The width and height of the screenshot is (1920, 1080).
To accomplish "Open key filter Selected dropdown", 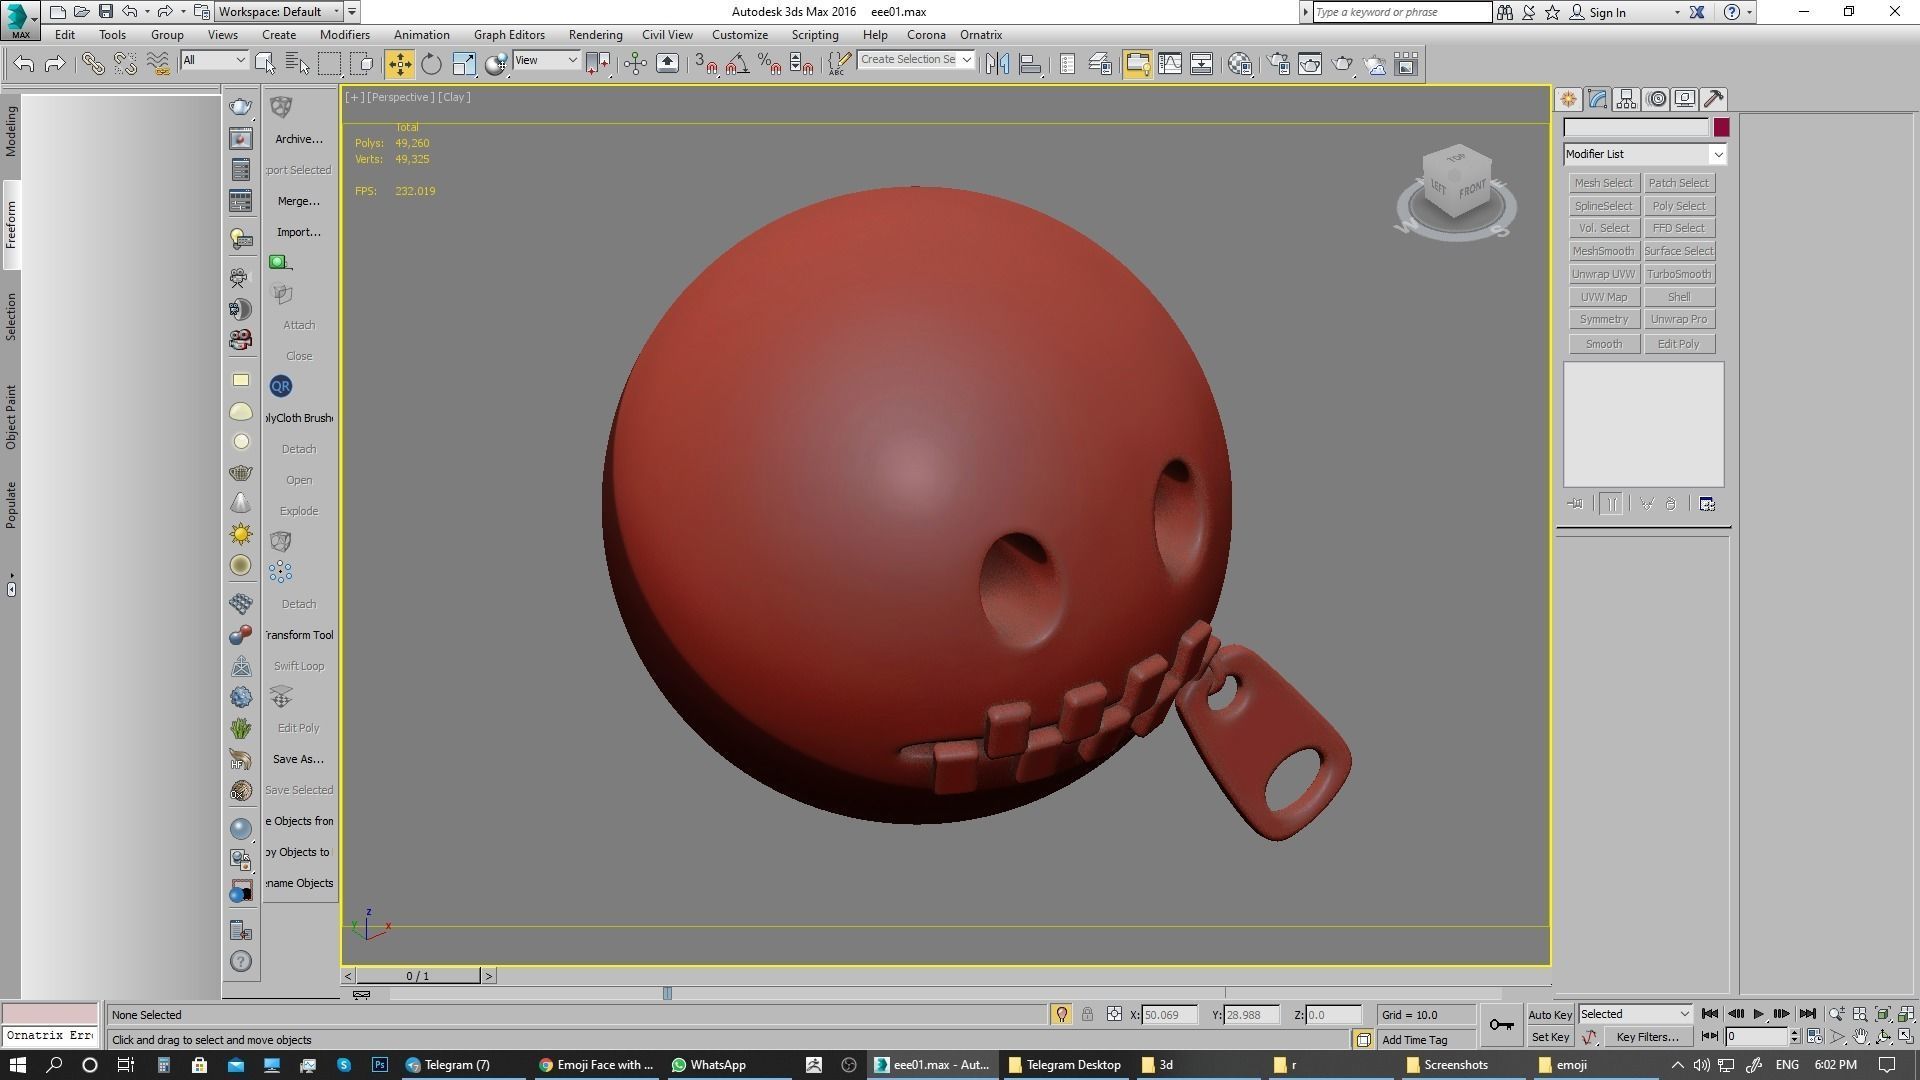I will point(1635,1014).
